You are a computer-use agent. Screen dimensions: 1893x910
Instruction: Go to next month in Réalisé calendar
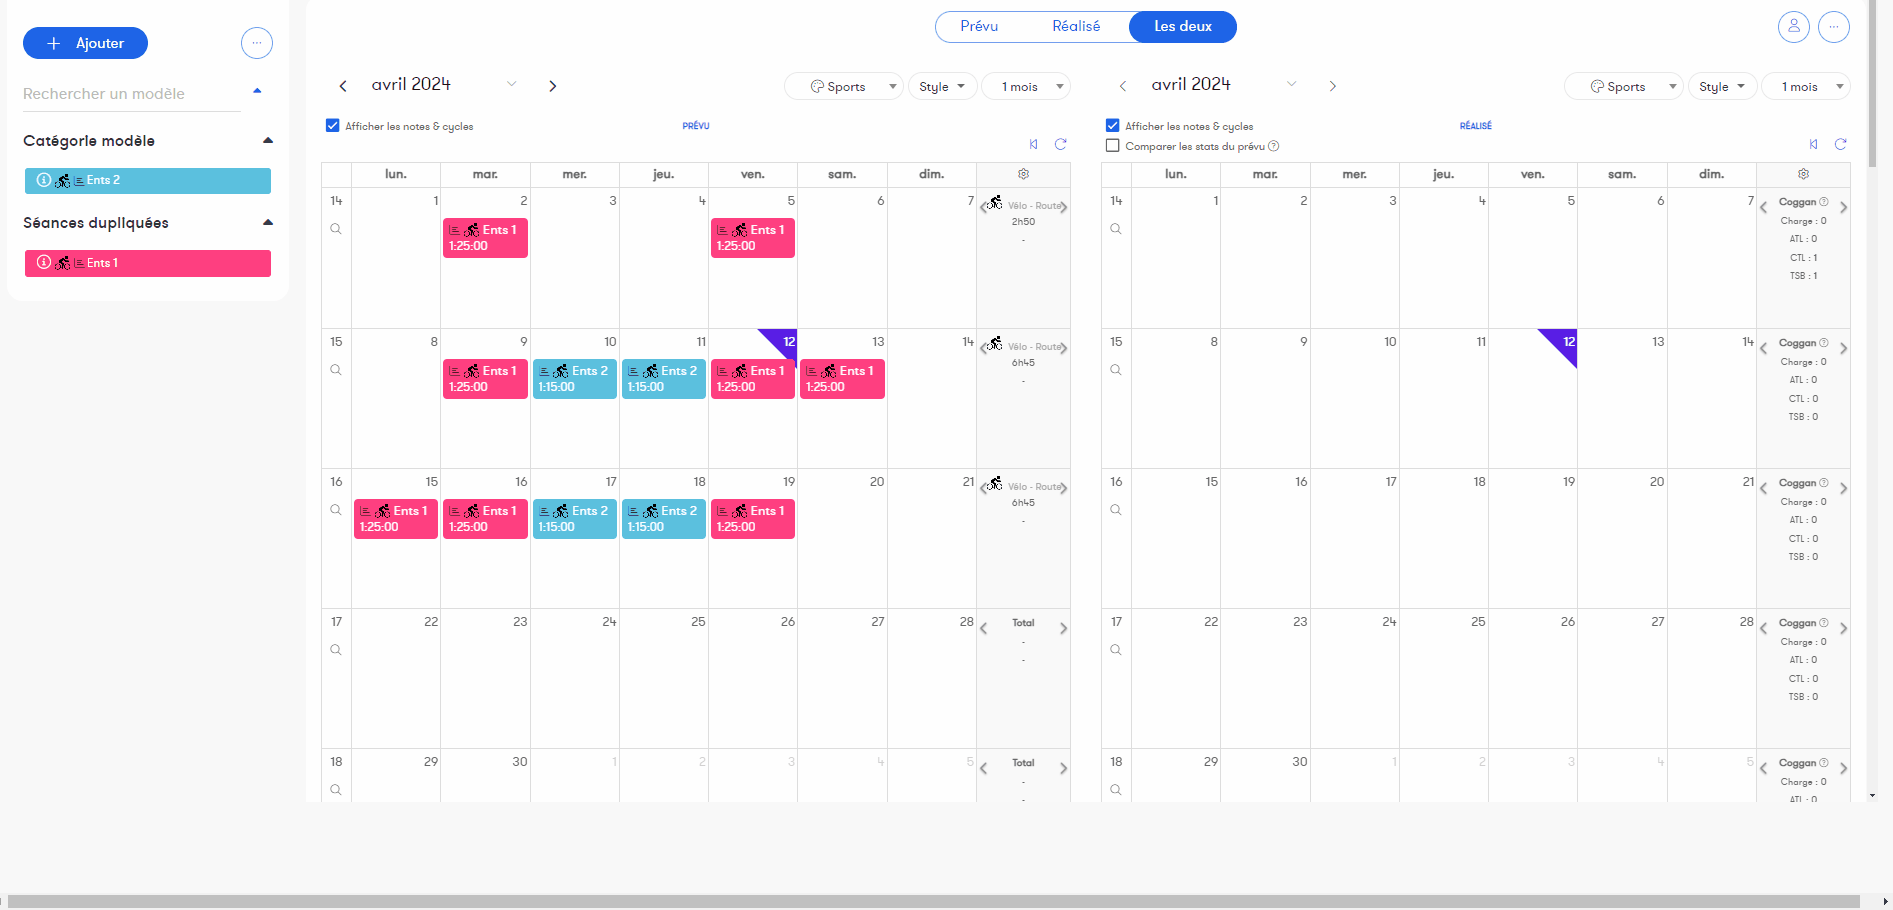pos(1332,86)
